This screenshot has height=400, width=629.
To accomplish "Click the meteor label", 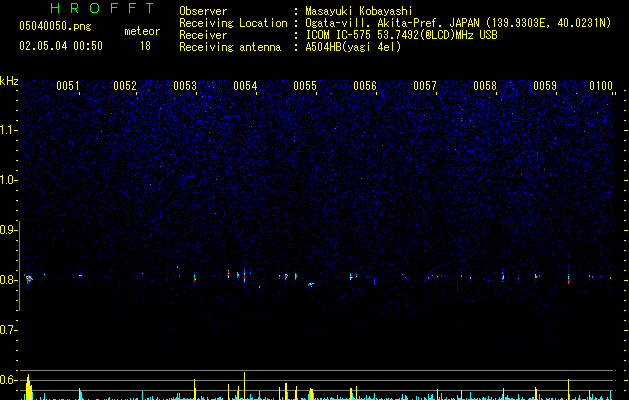I will pos(142,31).
